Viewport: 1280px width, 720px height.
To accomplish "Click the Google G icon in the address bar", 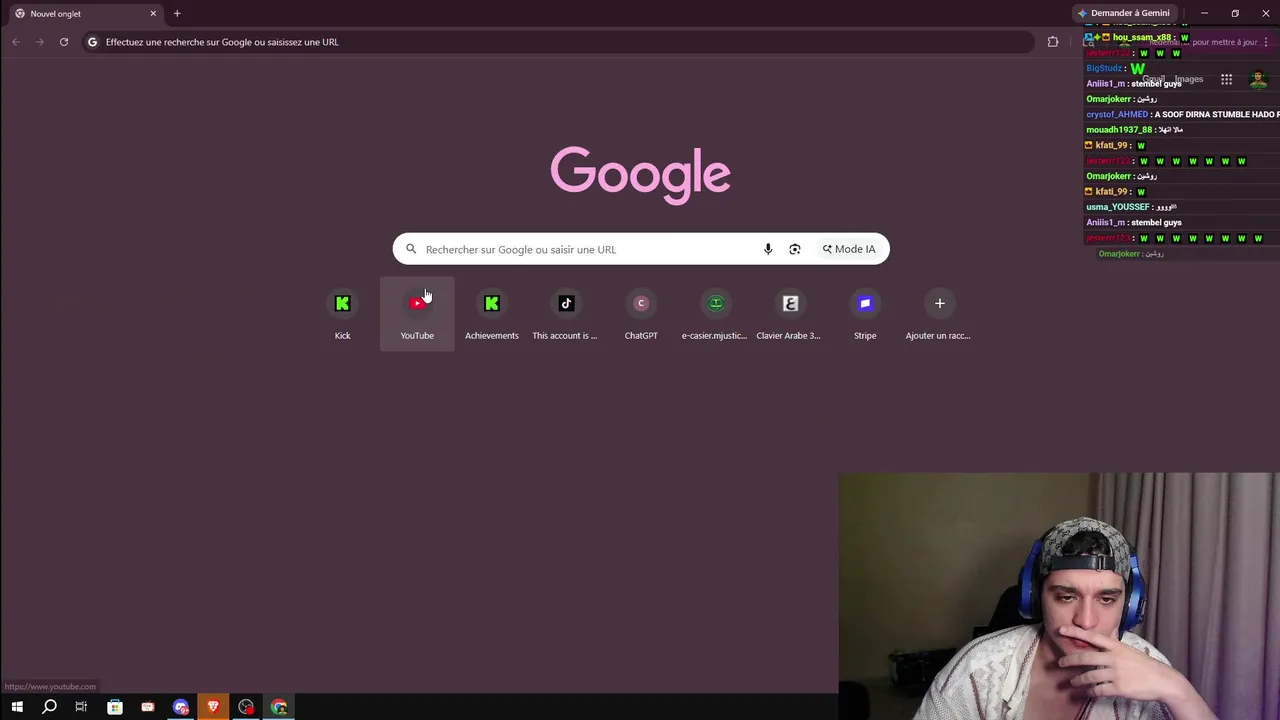I will (x=93, y=42).
